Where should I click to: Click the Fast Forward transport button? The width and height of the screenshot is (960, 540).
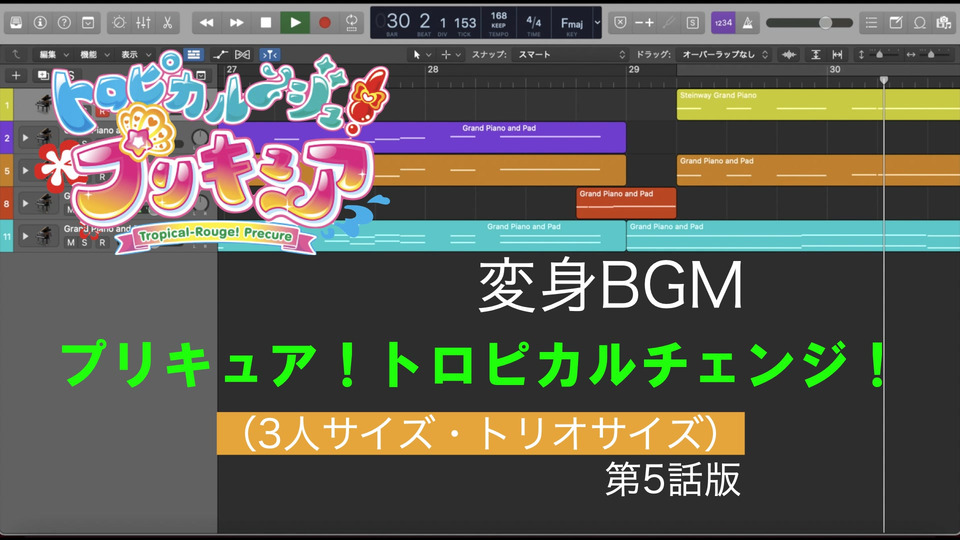click(236, 23)
